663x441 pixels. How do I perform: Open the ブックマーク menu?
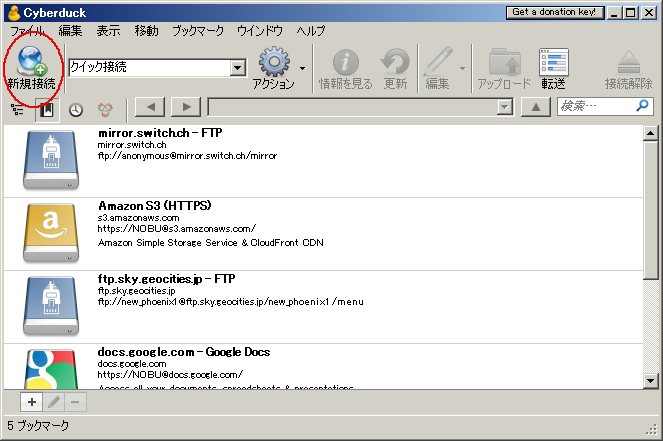click(198, 31)
